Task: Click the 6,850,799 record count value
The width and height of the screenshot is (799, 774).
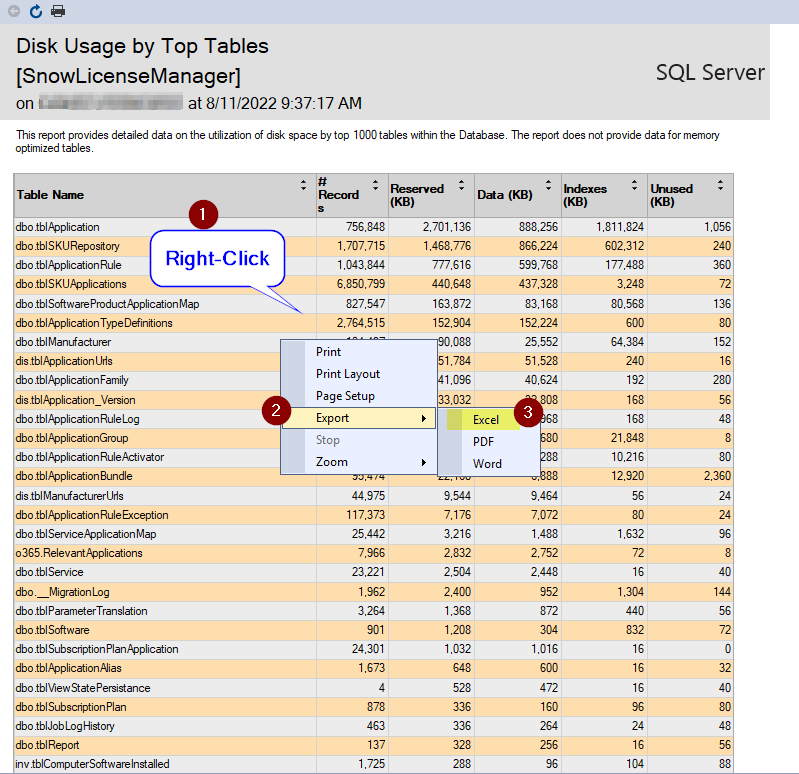Action: (360, 284)
